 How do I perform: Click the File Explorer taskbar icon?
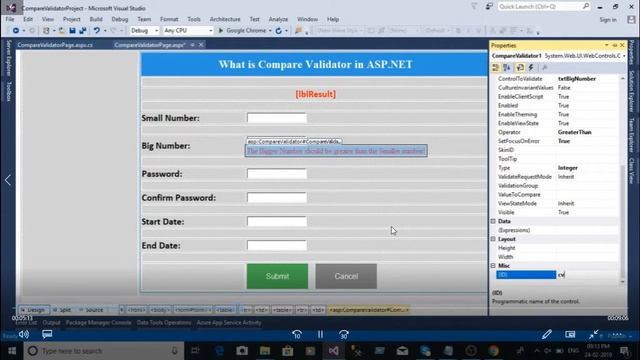[264, 351]
